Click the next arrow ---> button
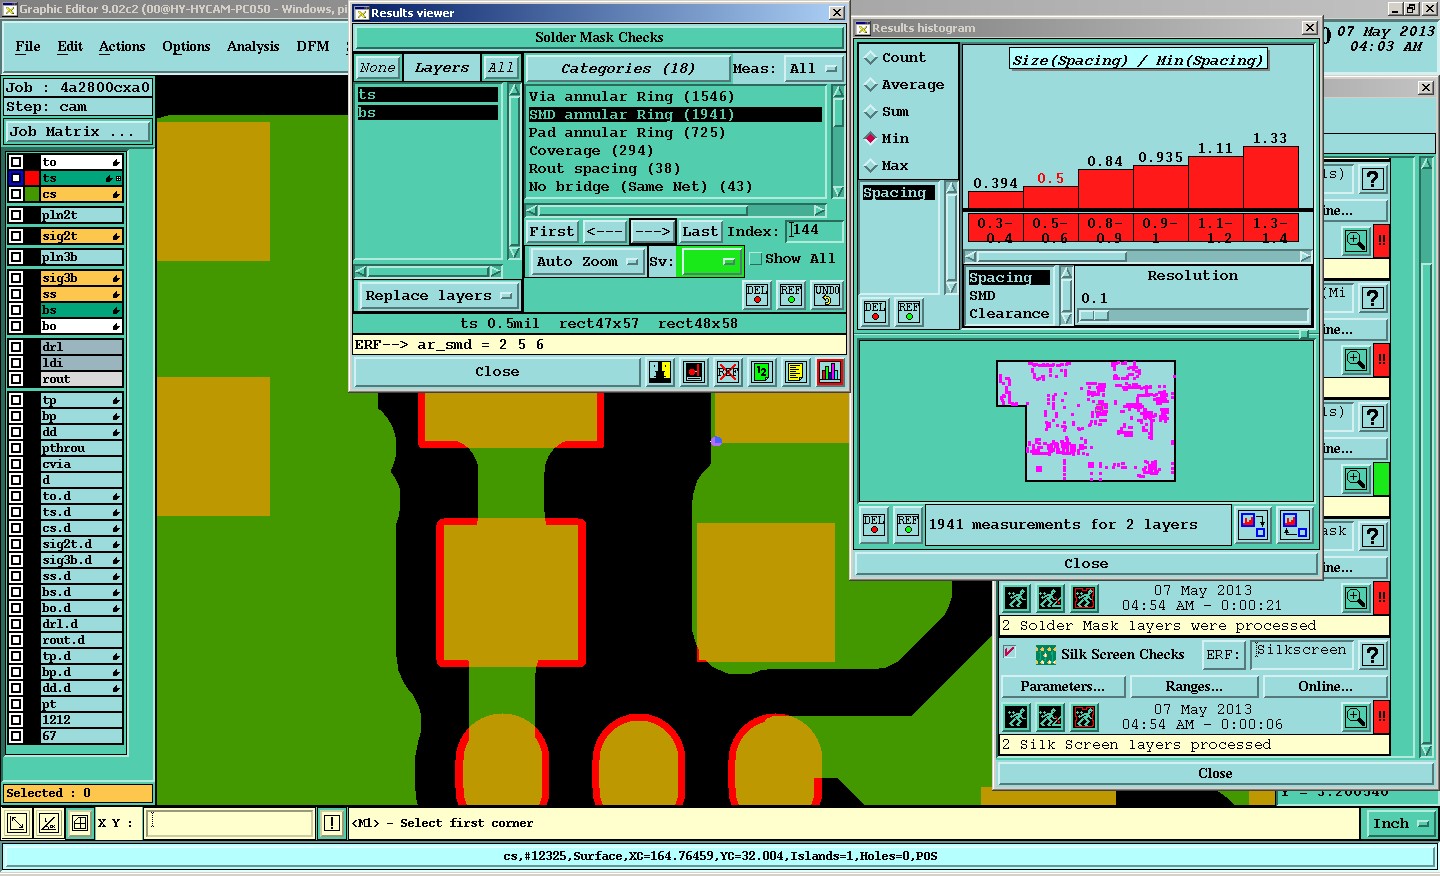The image size is (1440, 876). point(653,232)
